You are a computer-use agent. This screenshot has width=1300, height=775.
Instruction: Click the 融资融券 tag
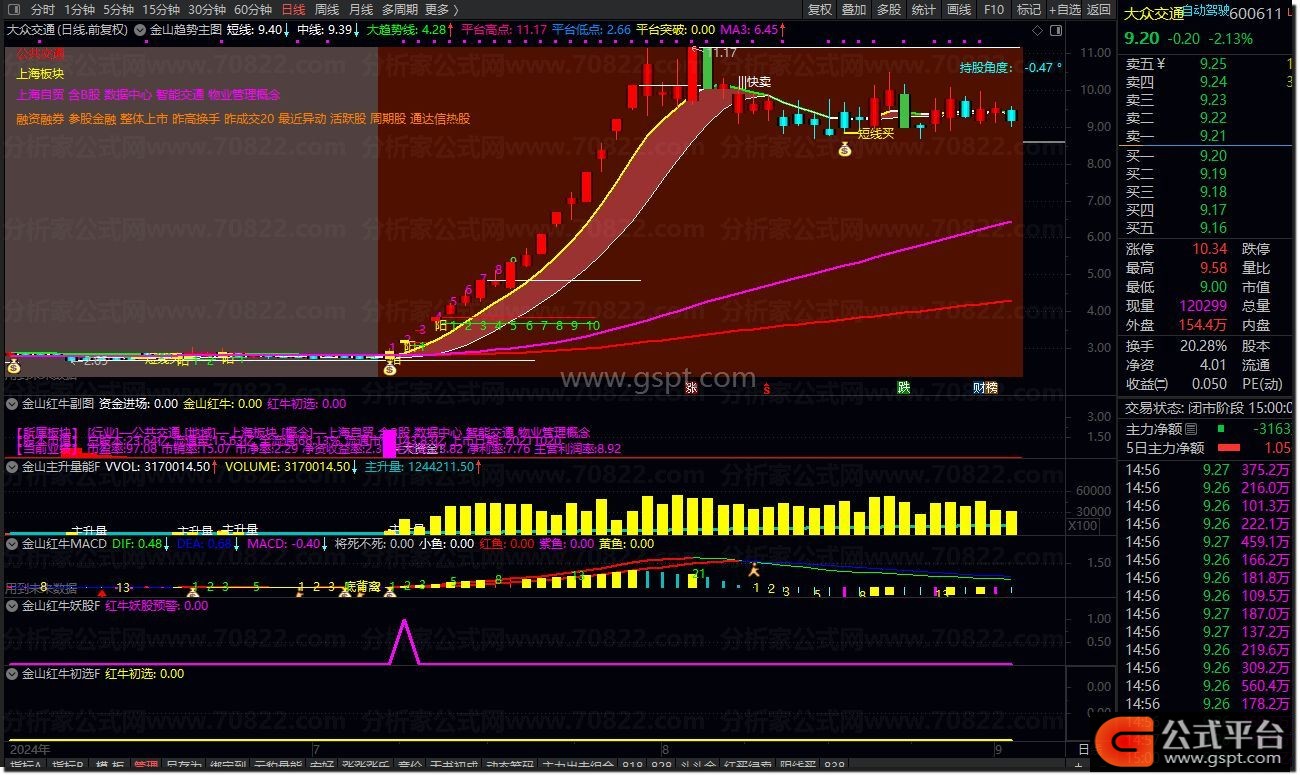pyautogui.click(x=40, y=118)
